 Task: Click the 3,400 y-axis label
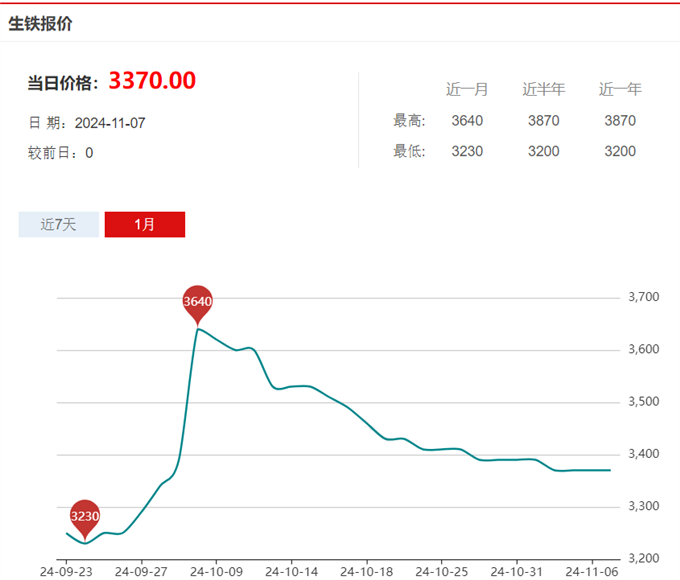tap(643, 454)
